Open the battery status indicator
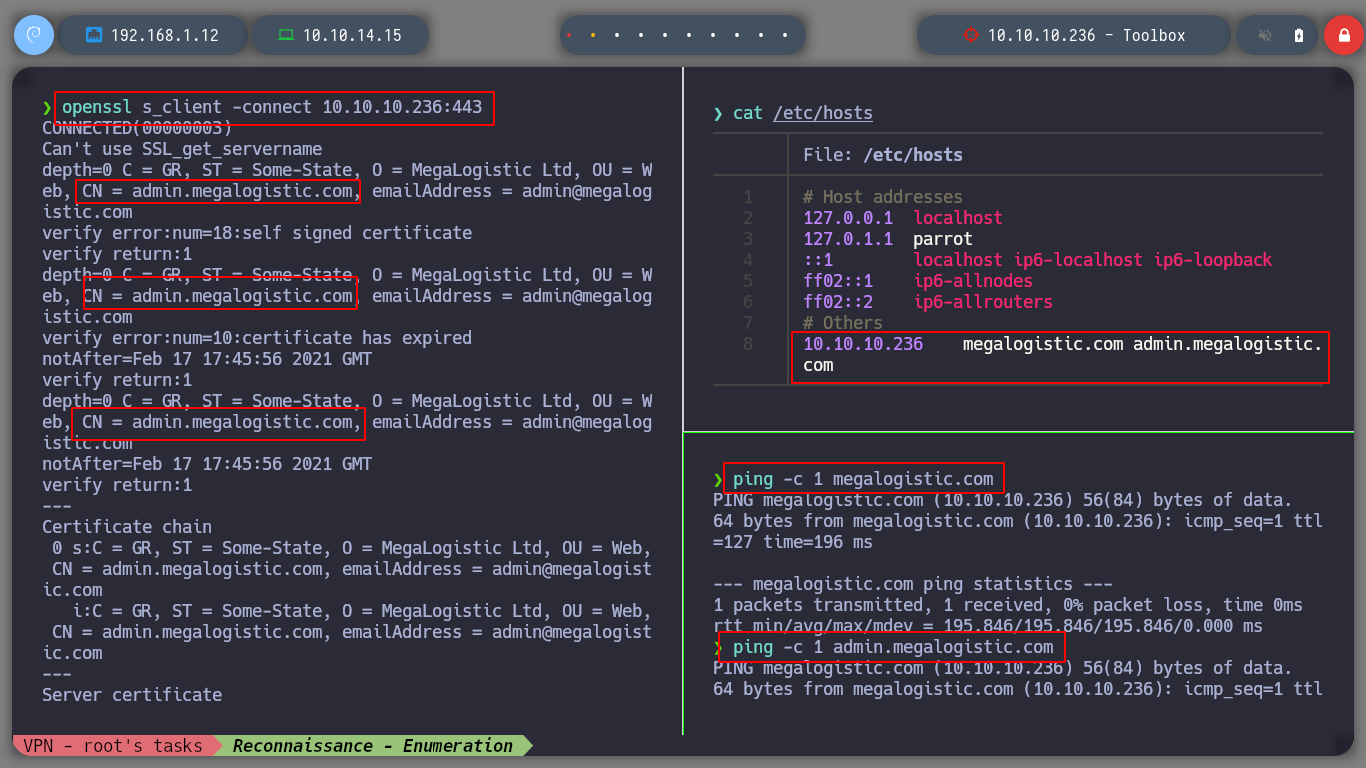The height and width of the screenshot is (768, 1366). 1299,35
